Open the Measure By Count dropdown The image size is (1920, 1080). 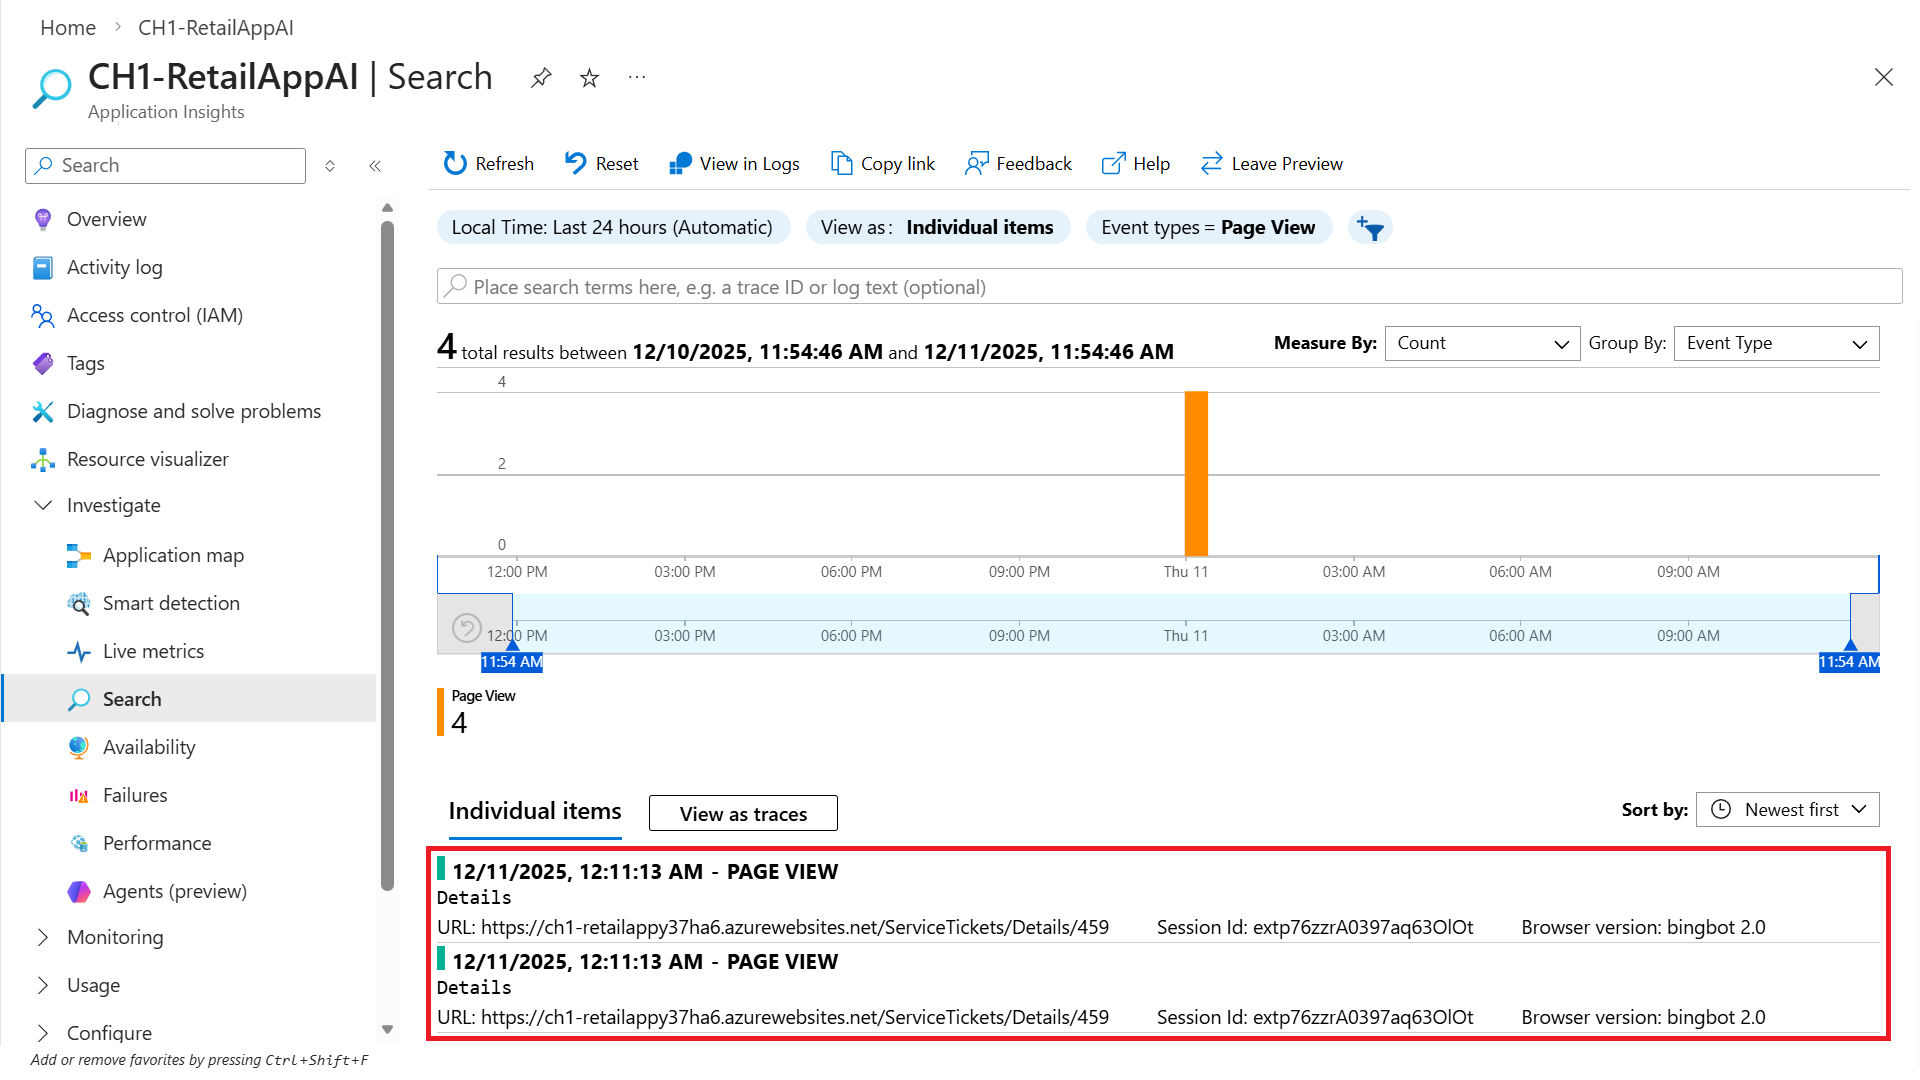pyautogui.click(x=1481, y=343)
